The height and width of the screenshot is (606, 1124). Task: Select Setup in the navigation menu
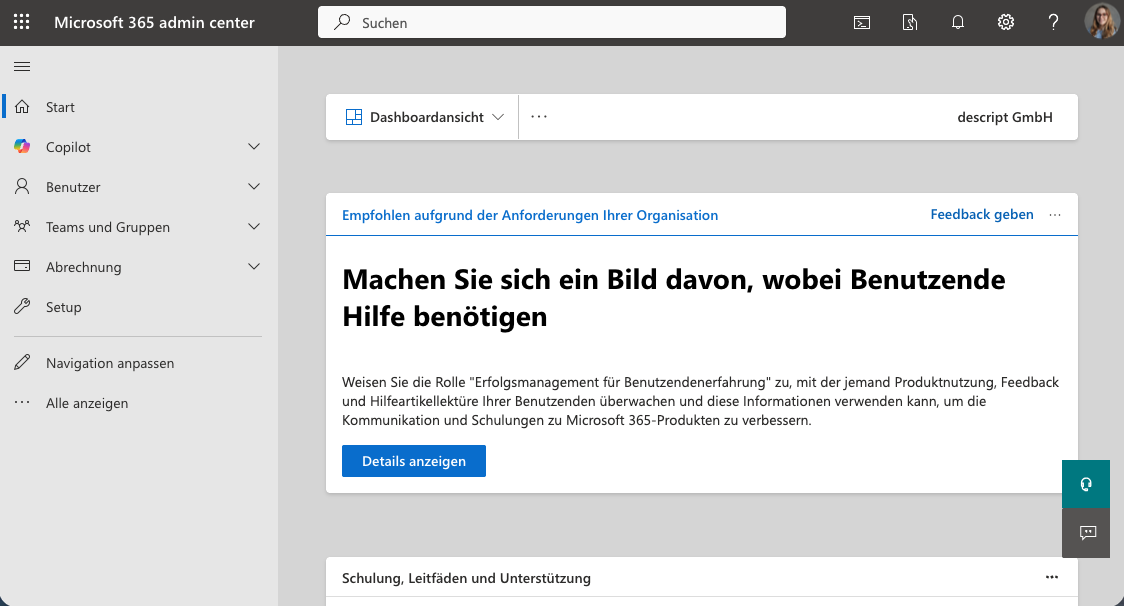pos(62,306)
